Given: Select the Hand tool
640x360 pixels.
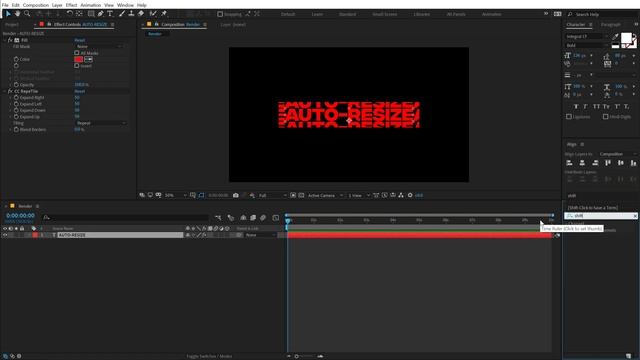Looking at the screenshot, I should 18,14.
